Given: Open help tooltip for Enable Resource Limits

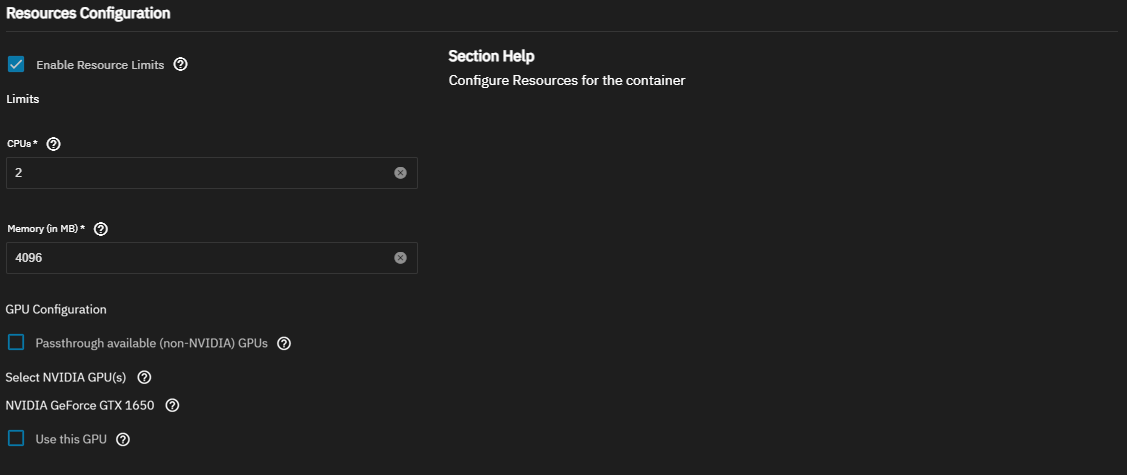Looking at the screenshot, I should pos(181,64).
